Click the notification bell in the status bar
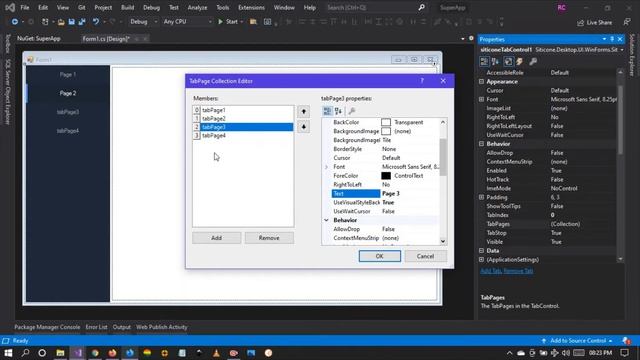 point(626,340)
